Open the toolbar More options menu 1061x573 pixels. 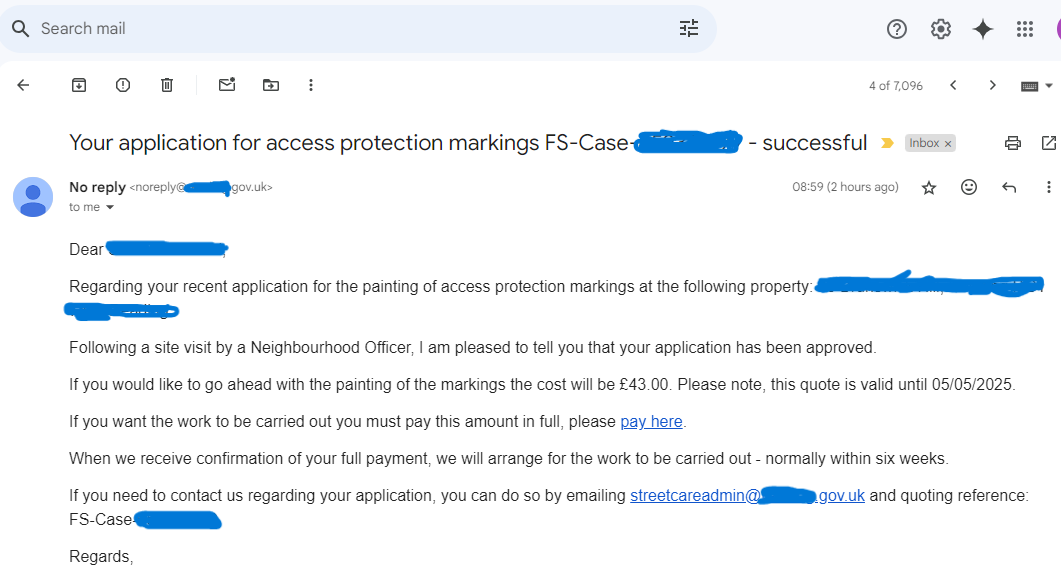[x=311, y=85]
